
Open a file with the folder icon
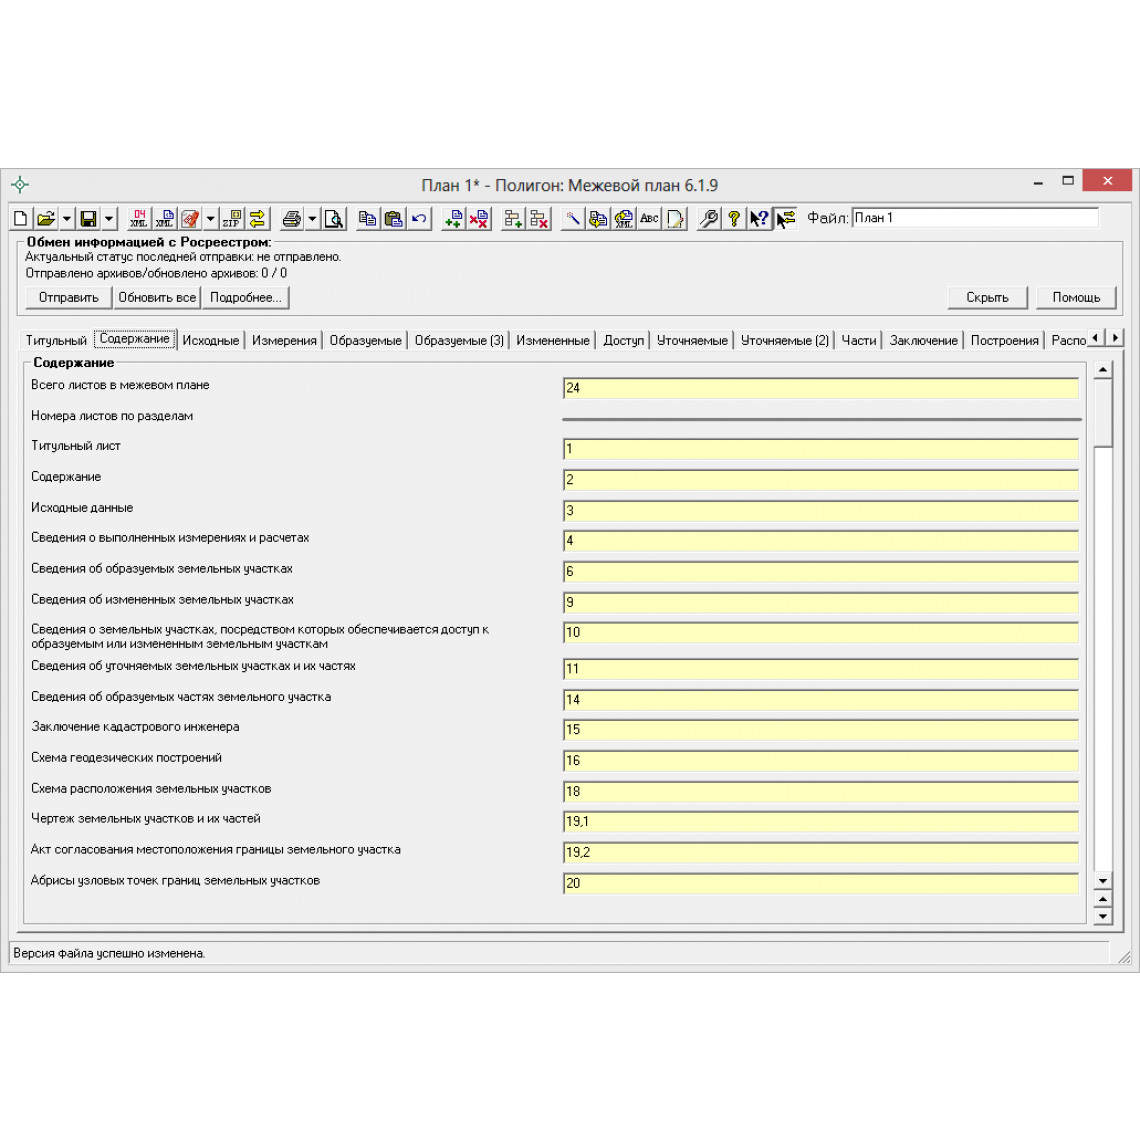[46, 218]
